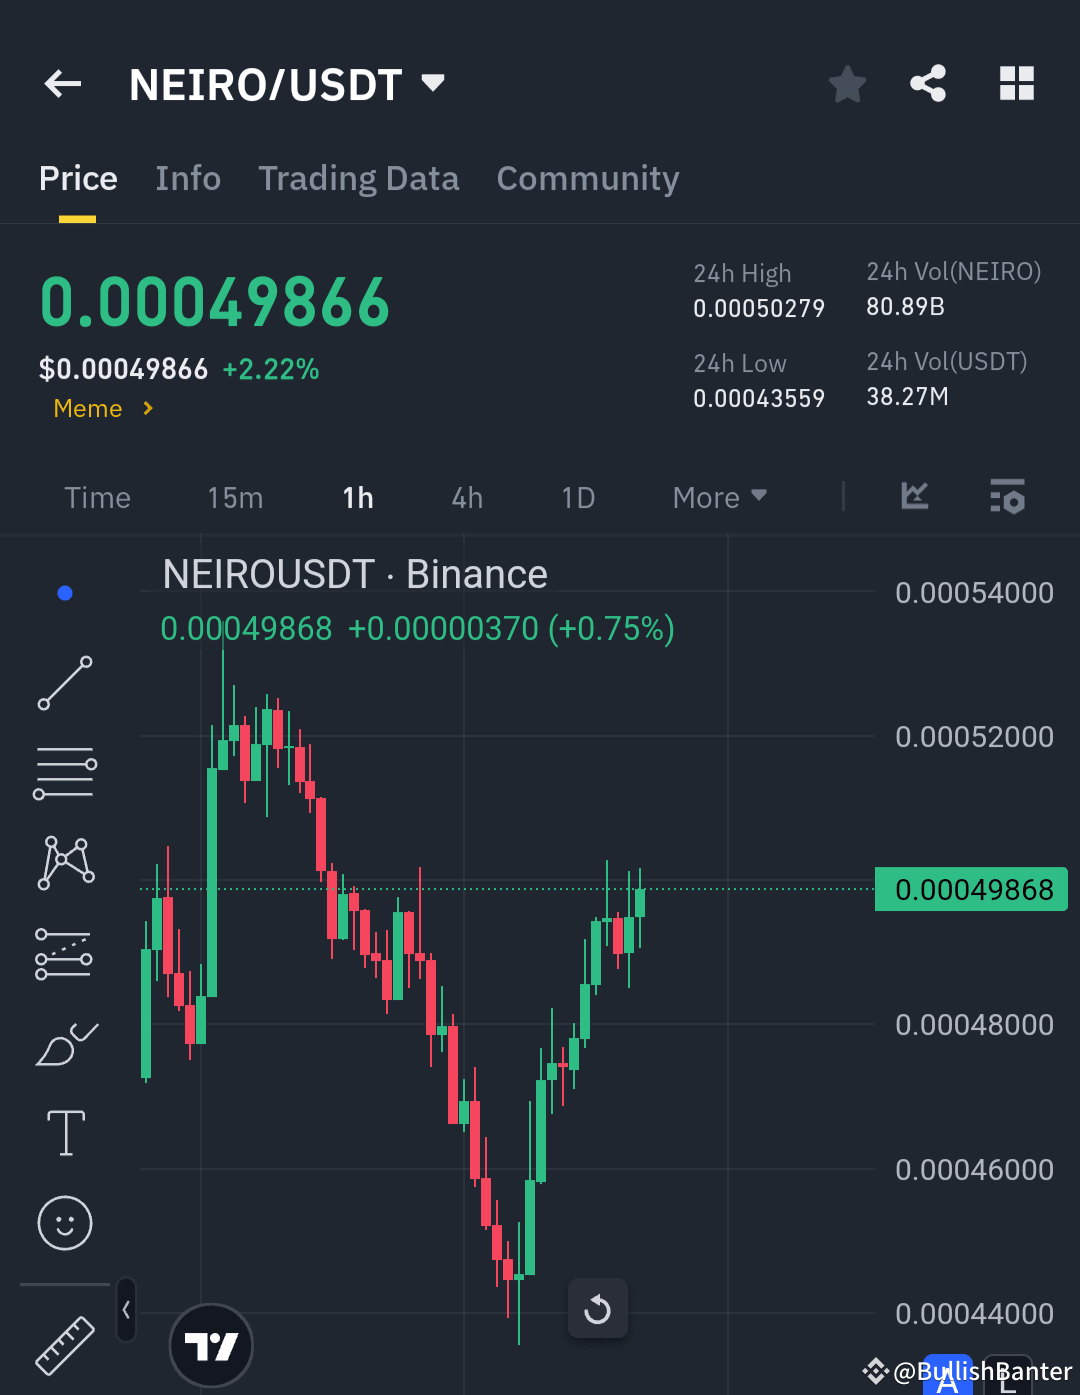Open the emoji sticker tool
The width and height of the screenshot is (1080, 1395).
tap(64, 1221)
